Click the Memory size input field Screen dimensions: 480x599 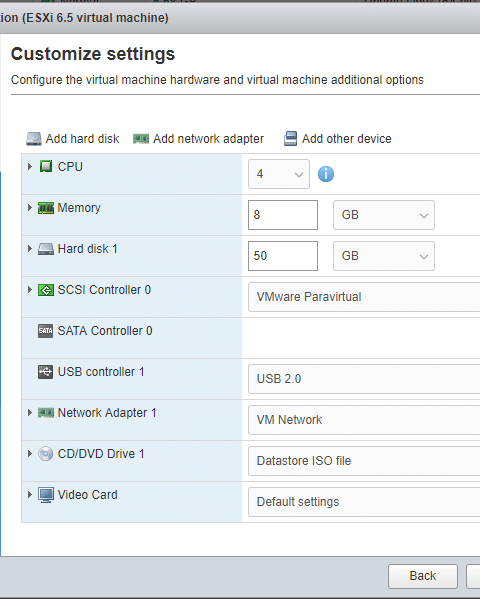coord(283,215)
